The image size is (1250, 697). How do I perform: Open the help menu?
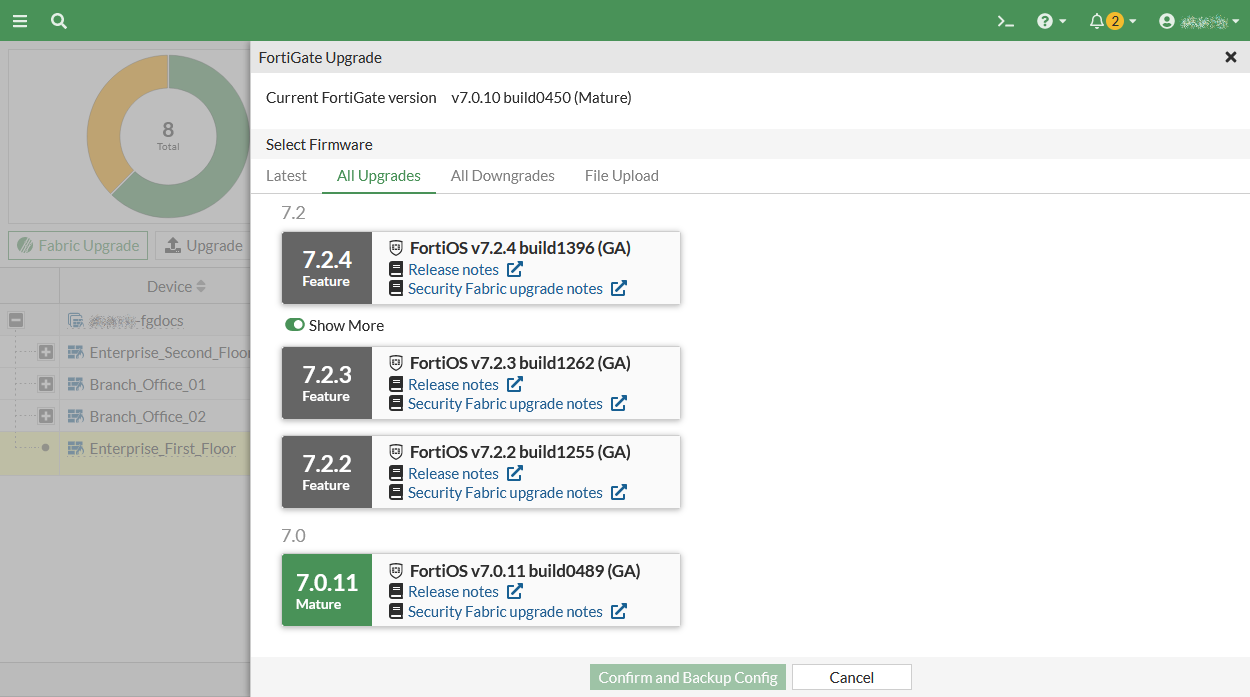[x=1046, y=20]
